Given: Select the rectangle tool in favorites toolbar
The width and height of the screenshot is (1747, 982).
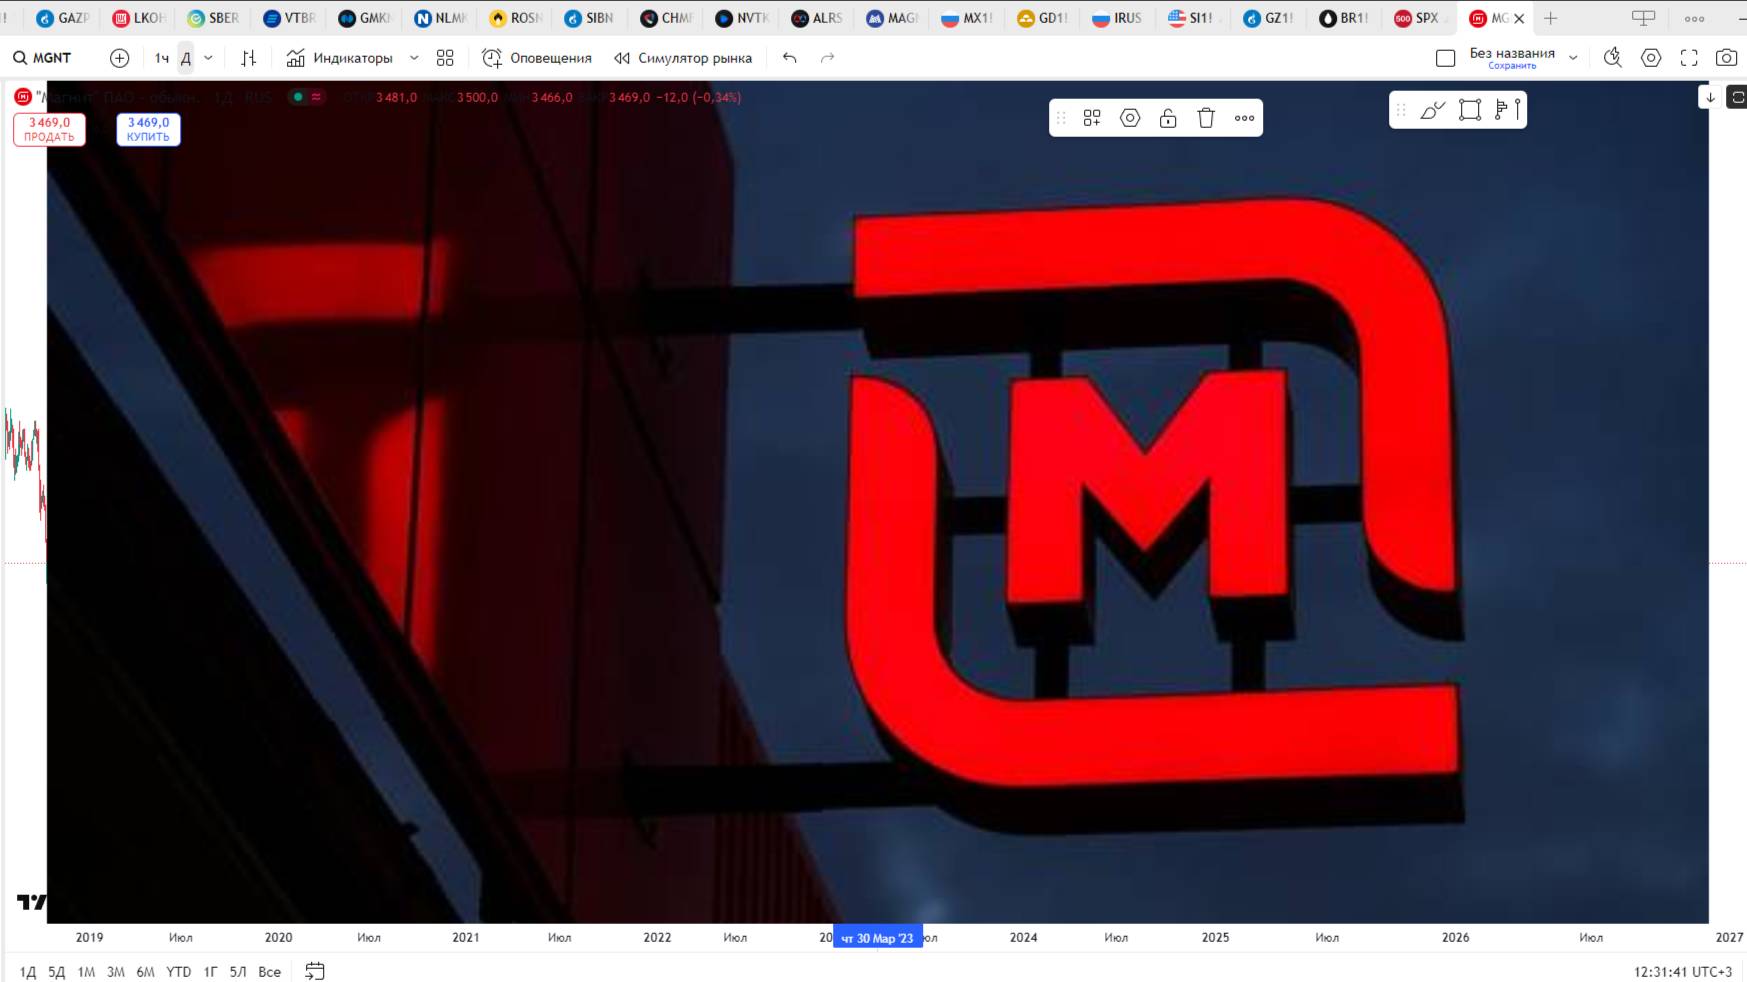Looking at the screenshot, I should click(1470, 110).
